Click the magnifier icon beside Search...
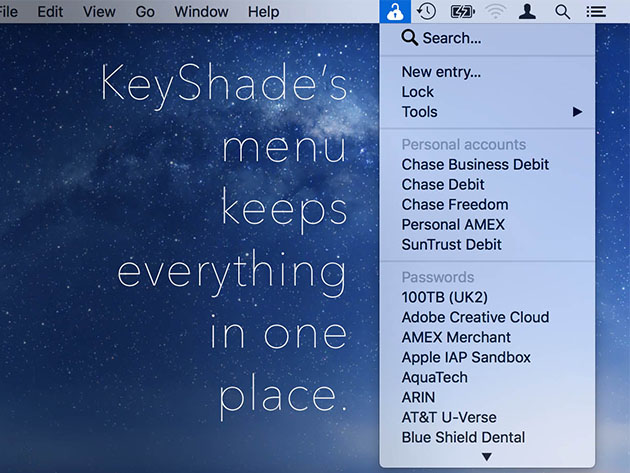630x473 pixels. click(409, 38)
